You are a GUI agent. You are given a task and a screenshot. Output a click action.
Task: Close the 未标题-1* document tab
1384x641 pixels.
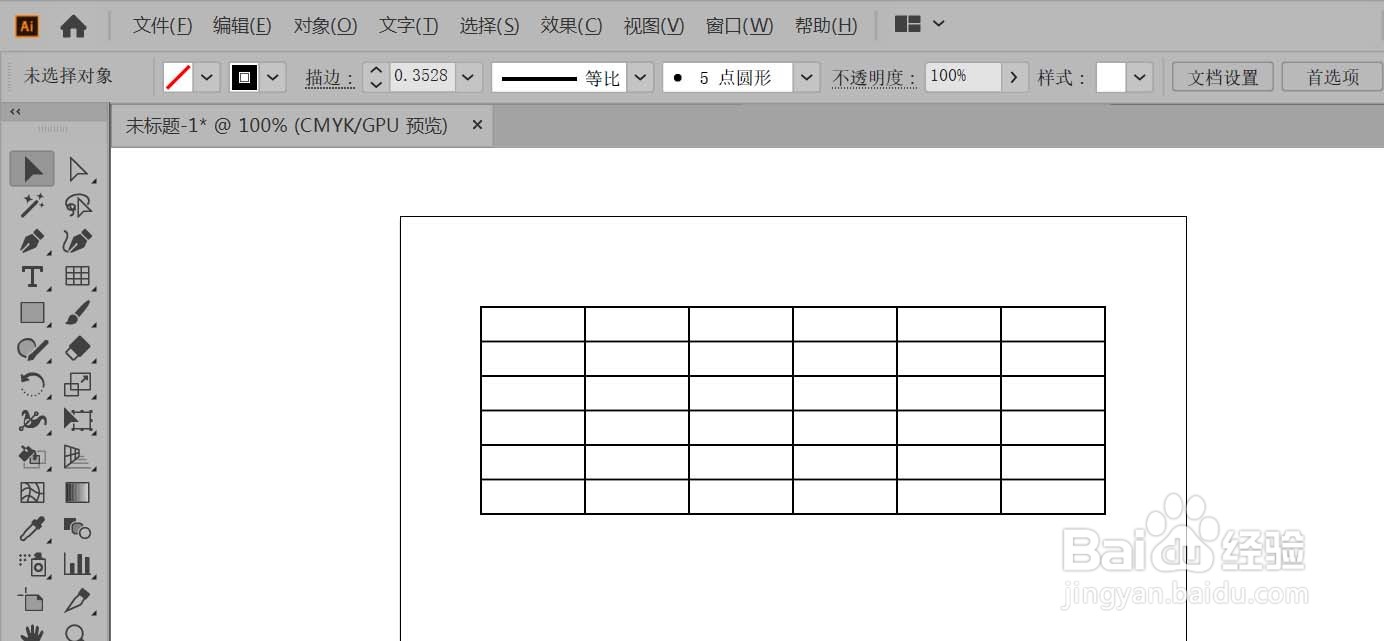(x=477, y=125)
